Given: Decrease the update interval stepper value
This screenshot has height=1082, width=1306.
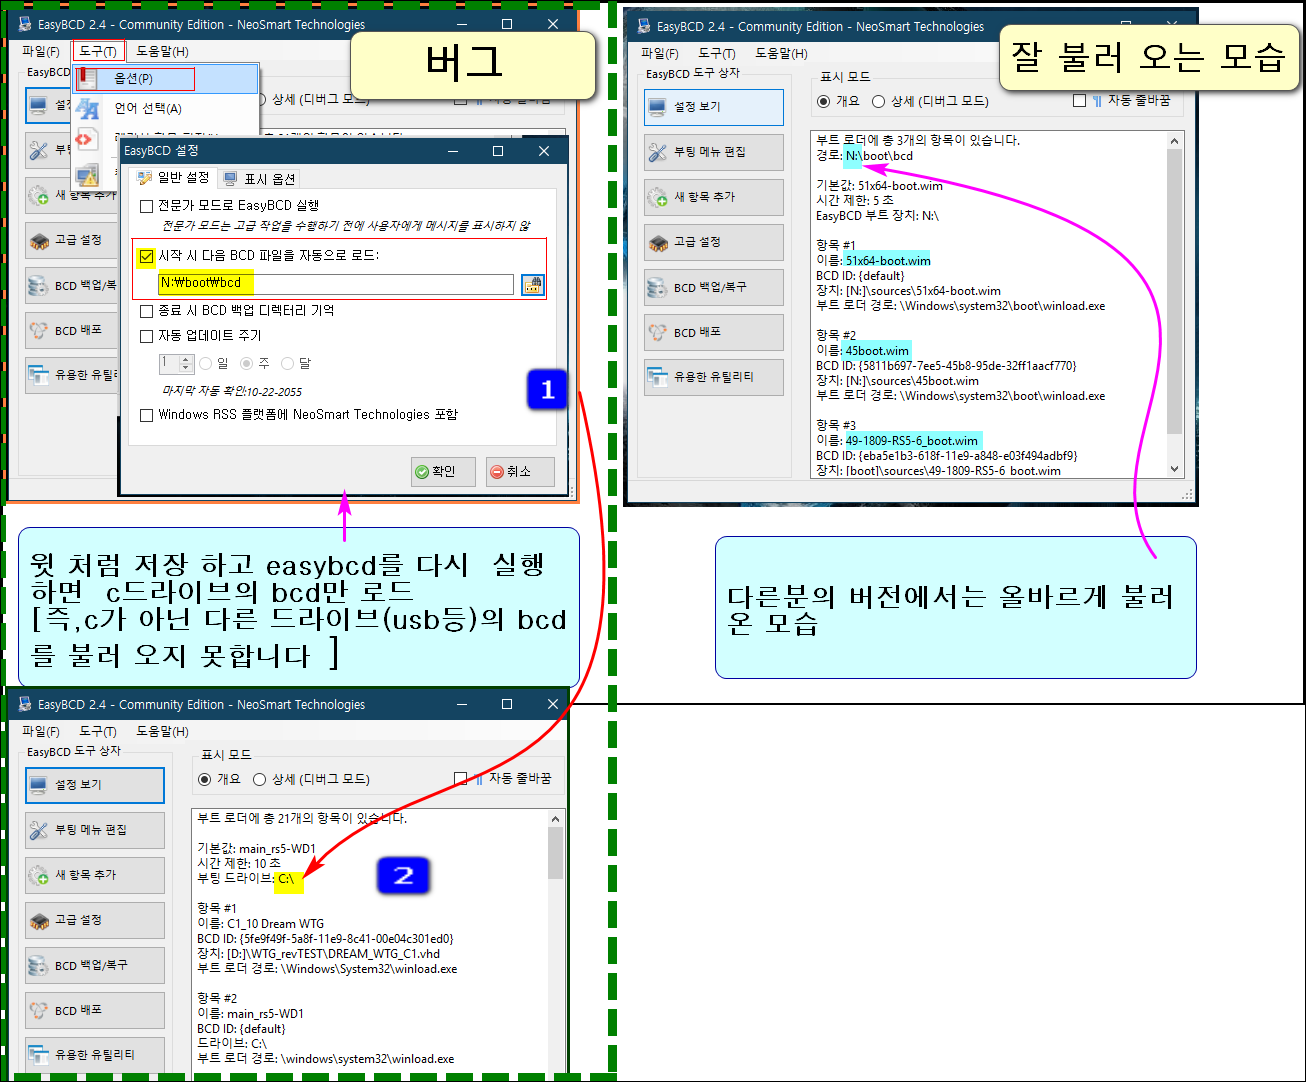Looking at the screenshot, I should (x=186, y=369).
